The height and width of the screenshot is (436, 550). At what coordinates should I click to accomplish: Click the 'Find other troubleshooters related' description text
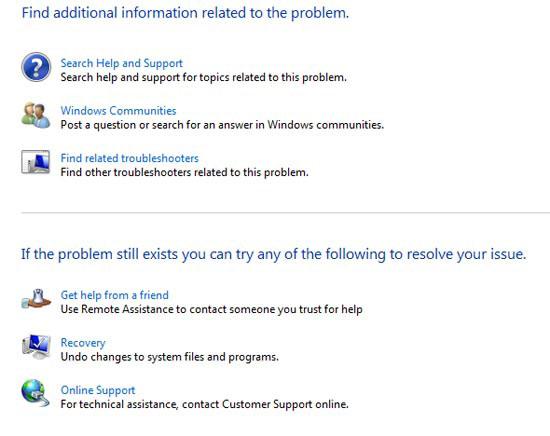point(185,172)
